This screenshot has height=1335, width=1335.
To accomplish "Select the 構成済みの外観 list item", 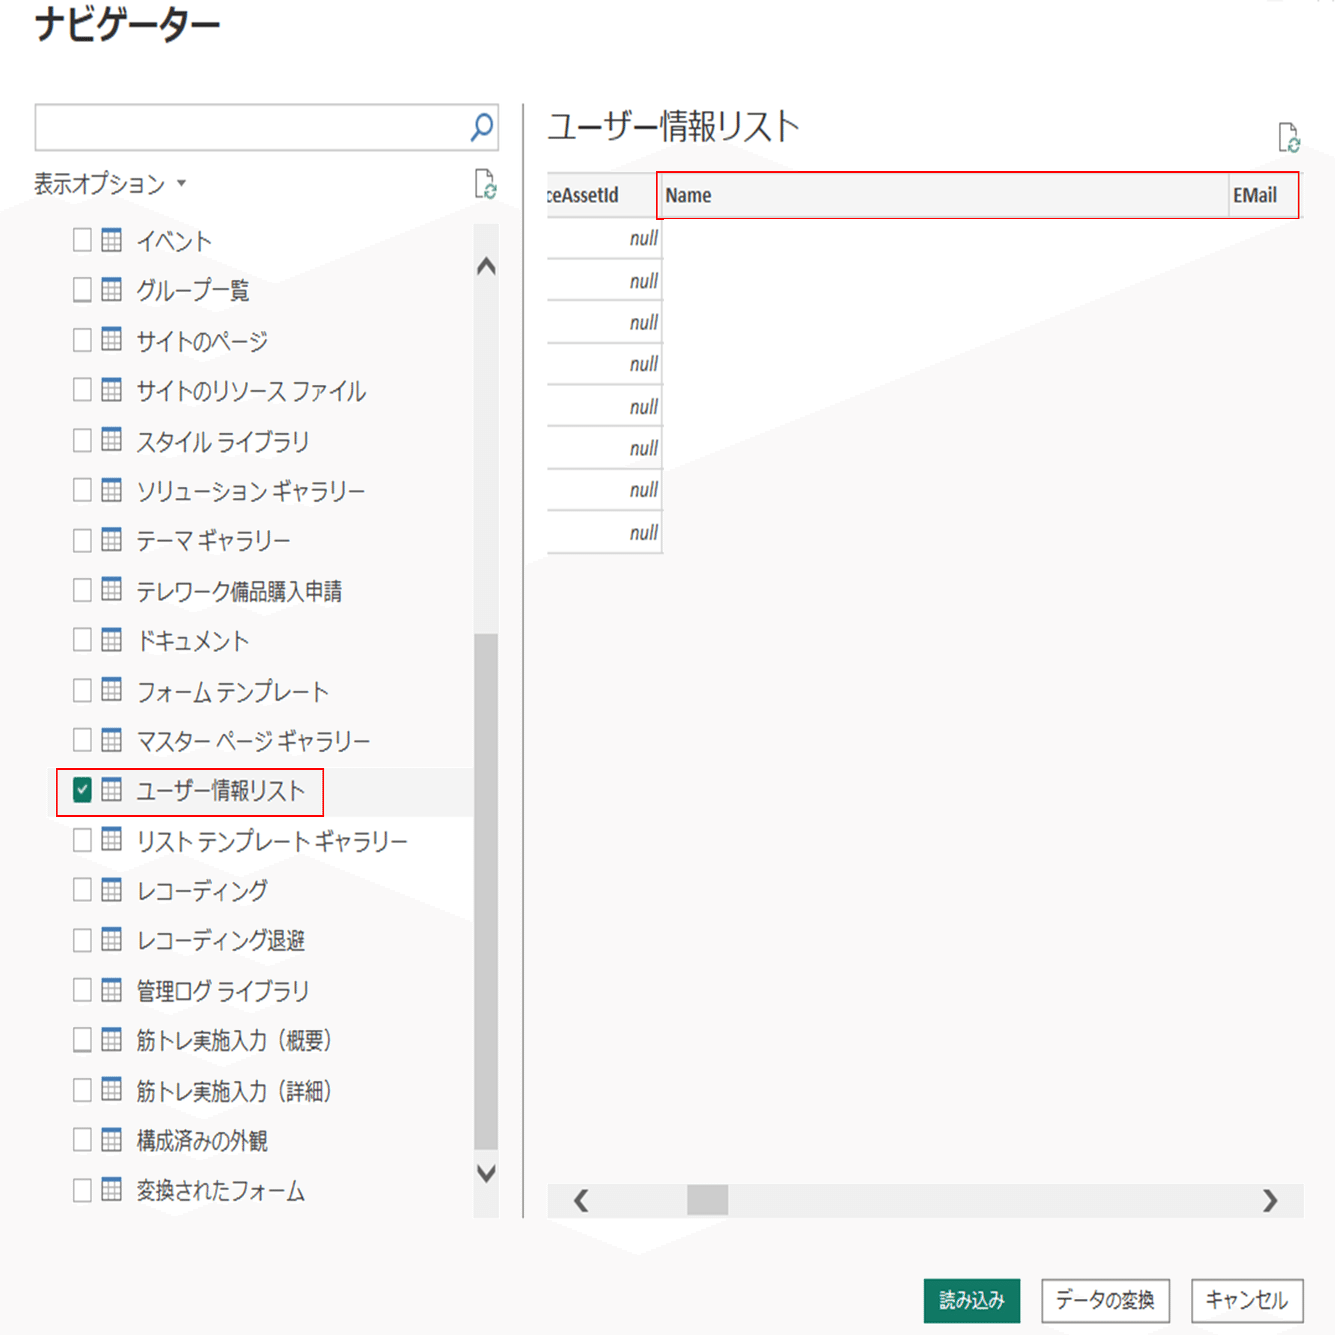I will point(202,1141).
